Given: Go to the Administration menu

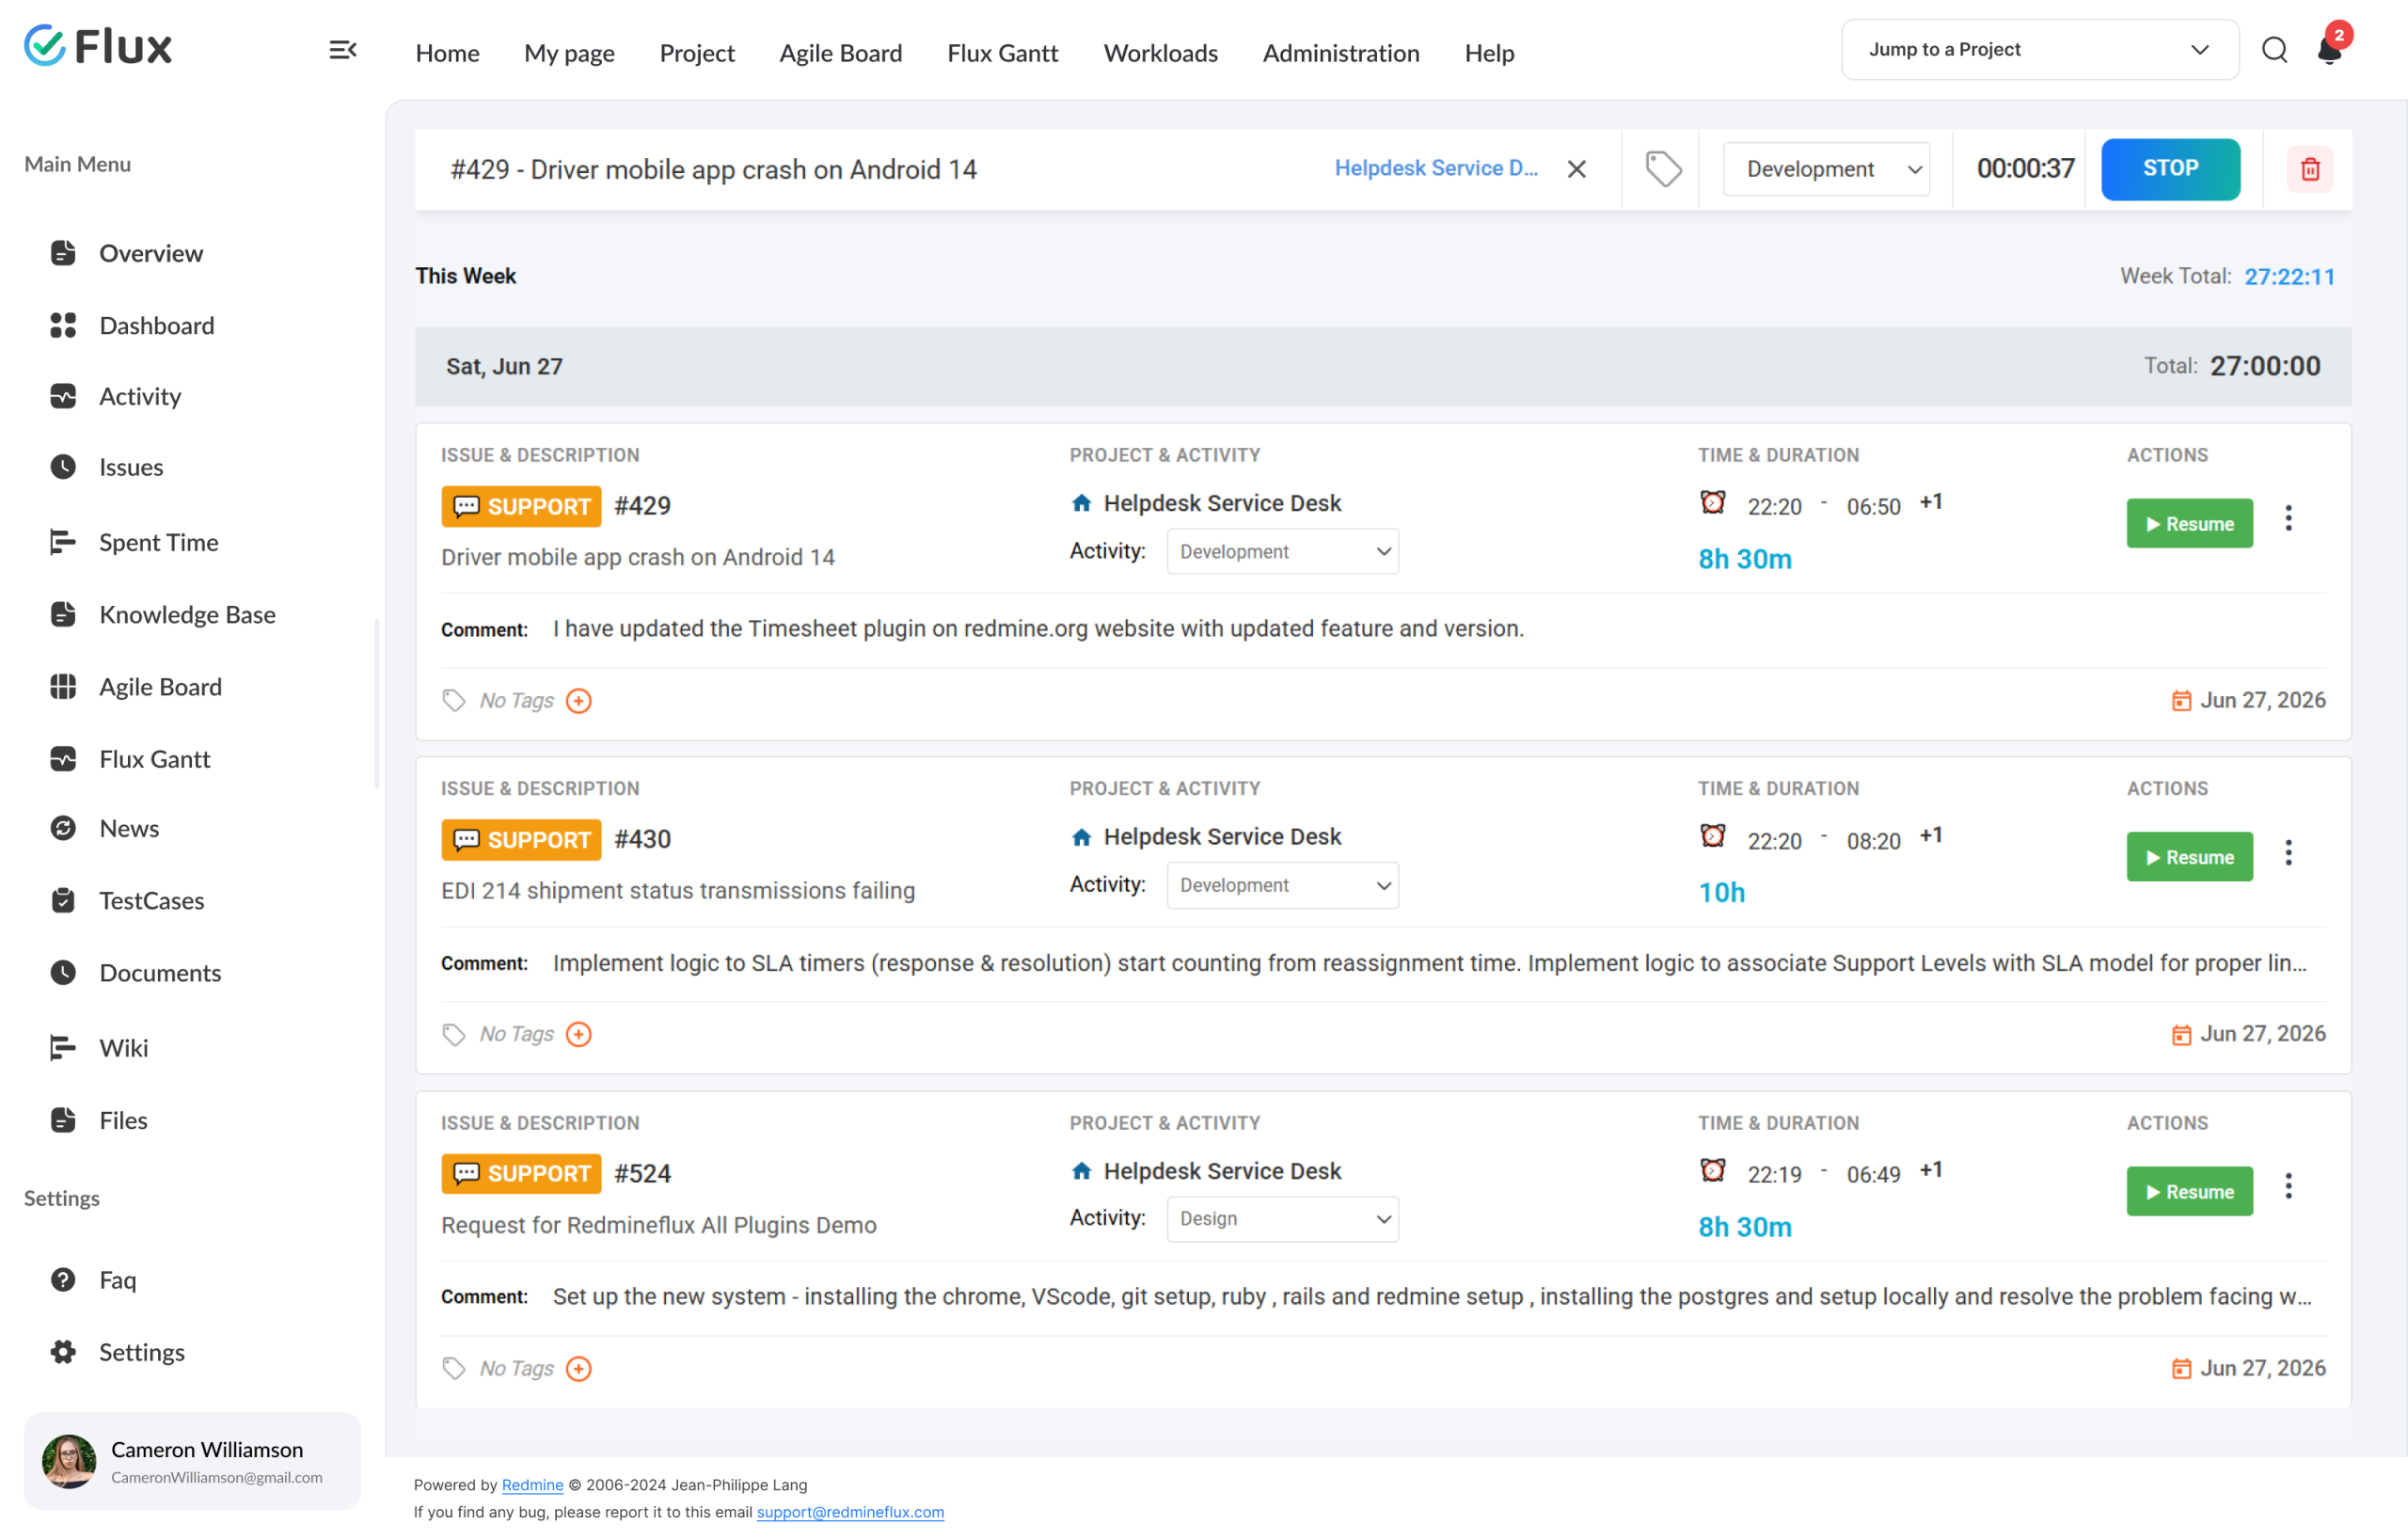Looking at the screenshot, I should [x=1340, y=53].
